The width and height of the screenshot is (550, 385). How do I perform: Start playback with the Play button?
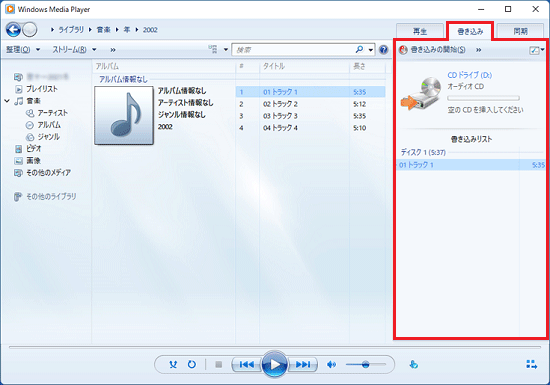pos(275,365)
